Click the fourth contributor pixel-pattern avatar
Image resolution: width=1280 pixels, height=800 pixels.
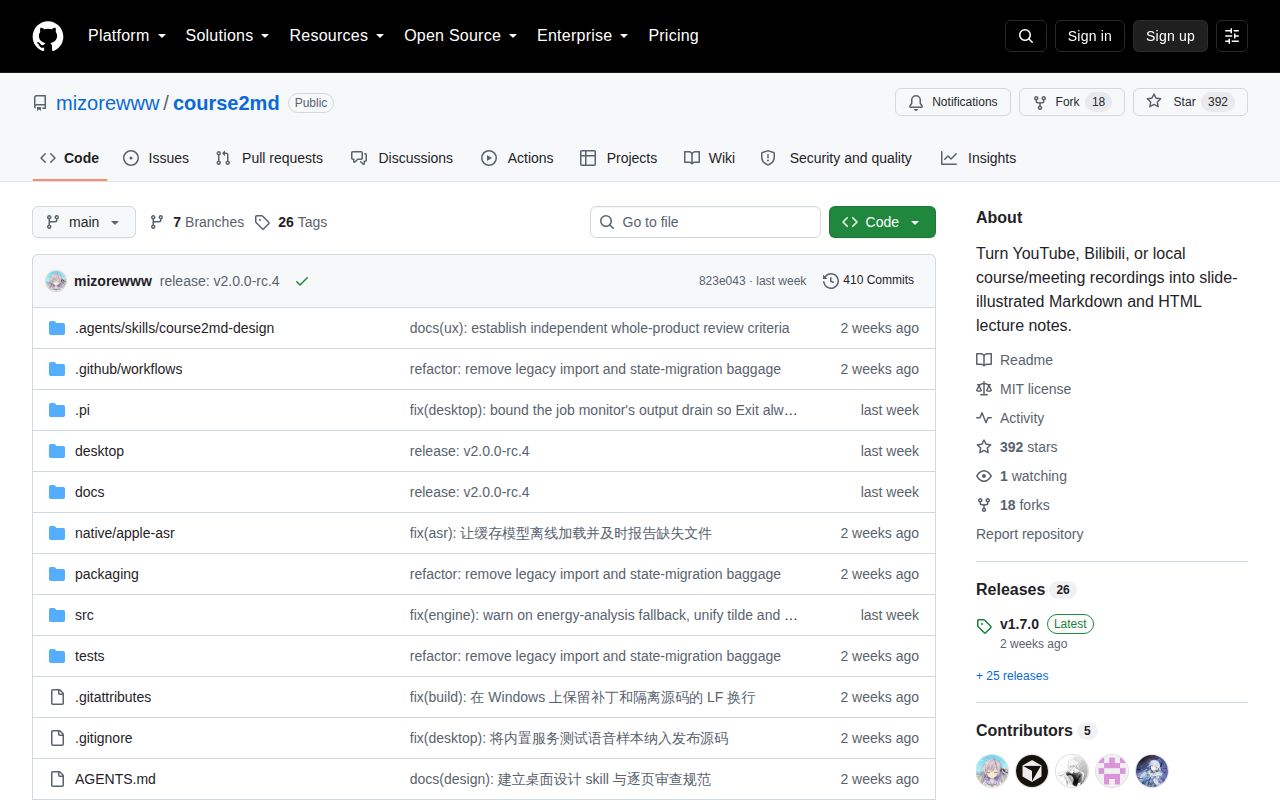(1112, 771)
